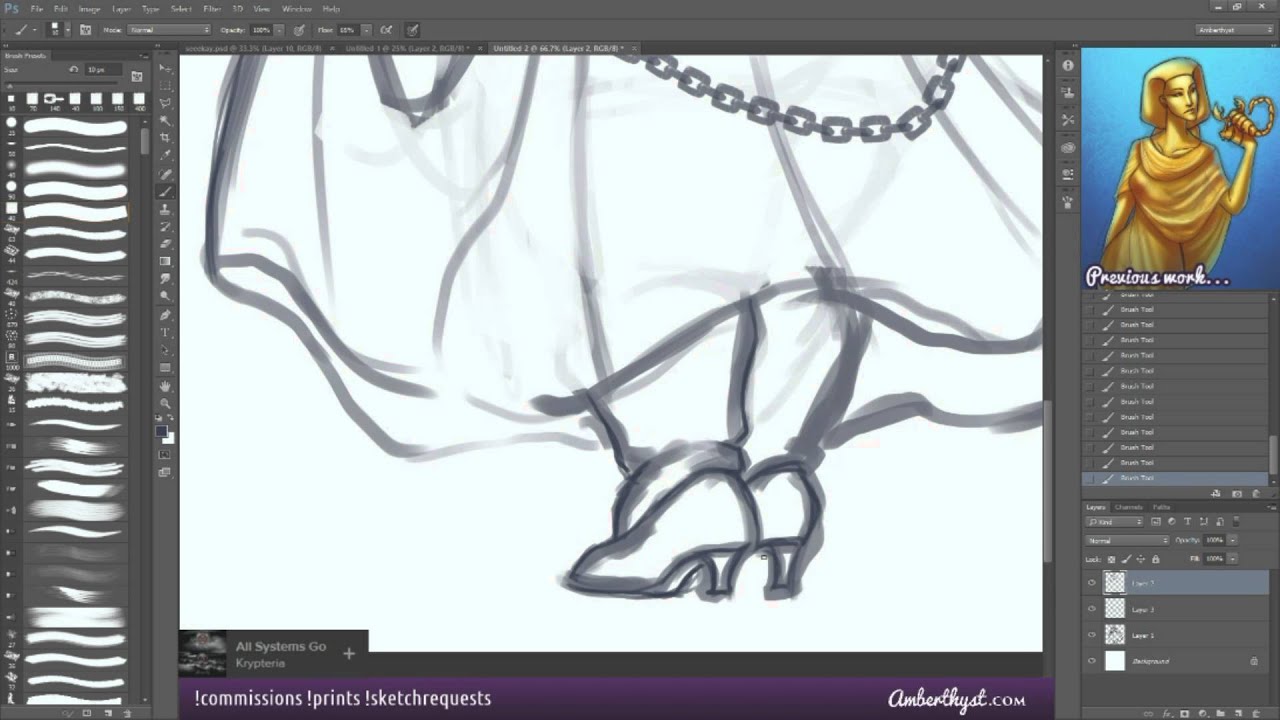The width and height of the screenshot is (1280, 720).
Task: Create a new layer icon in Layers panel
Action: pos(1238,713)
